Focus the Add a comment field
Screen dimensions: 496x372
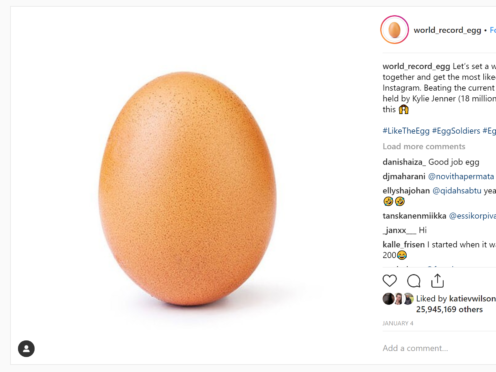tap(439, 348)
